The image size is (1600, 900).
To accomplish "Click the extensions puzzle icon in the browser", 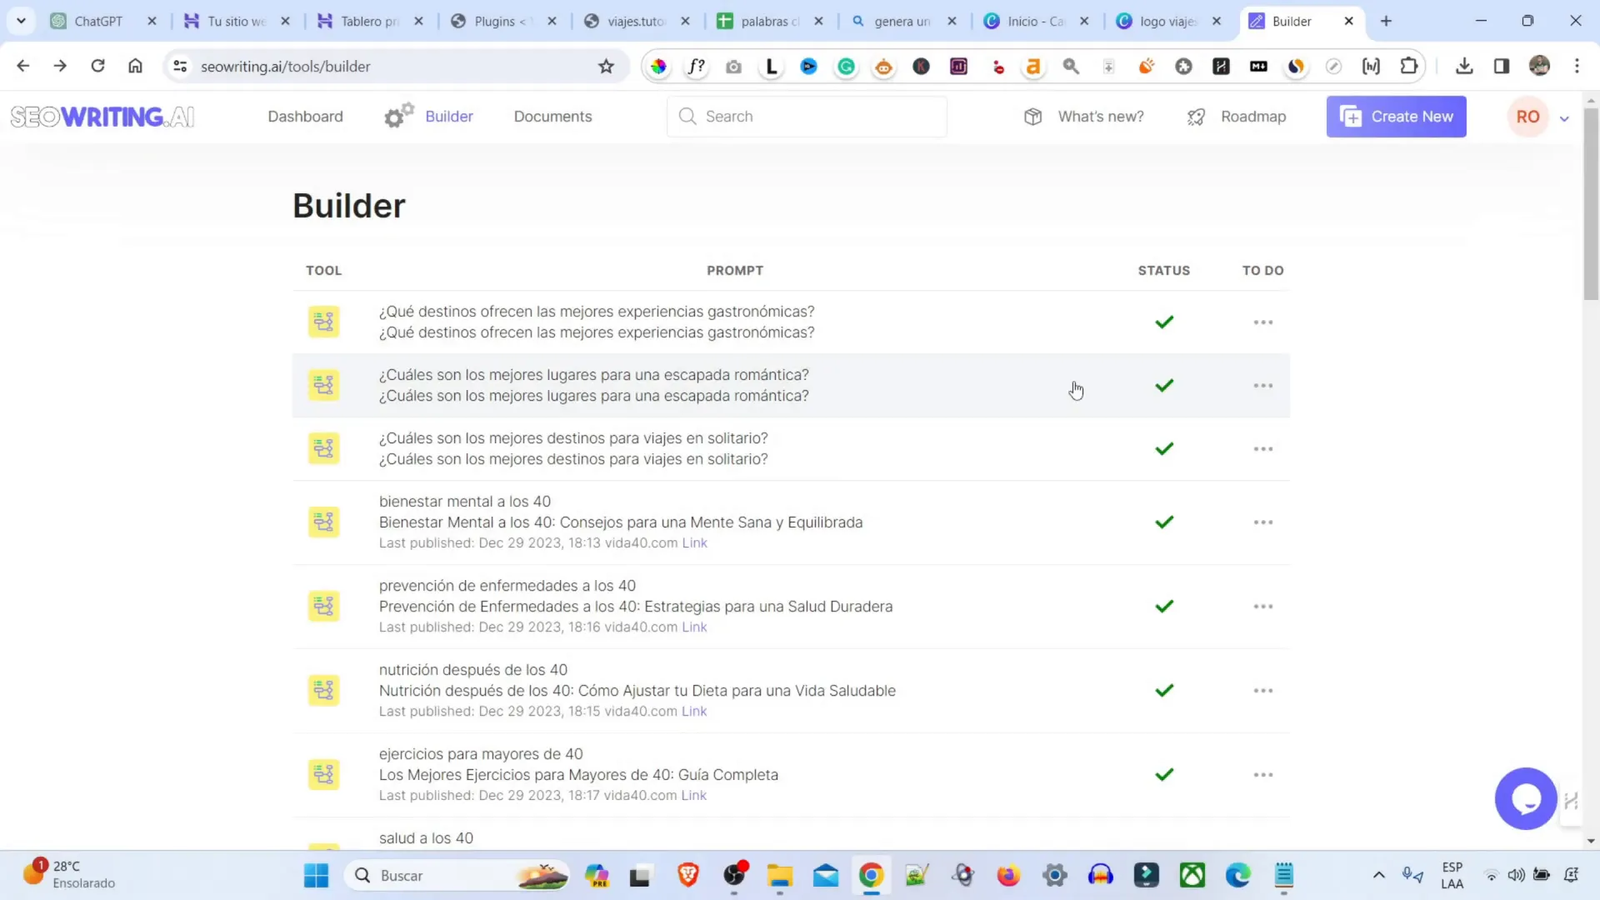I will click(x=1409, y=66).
